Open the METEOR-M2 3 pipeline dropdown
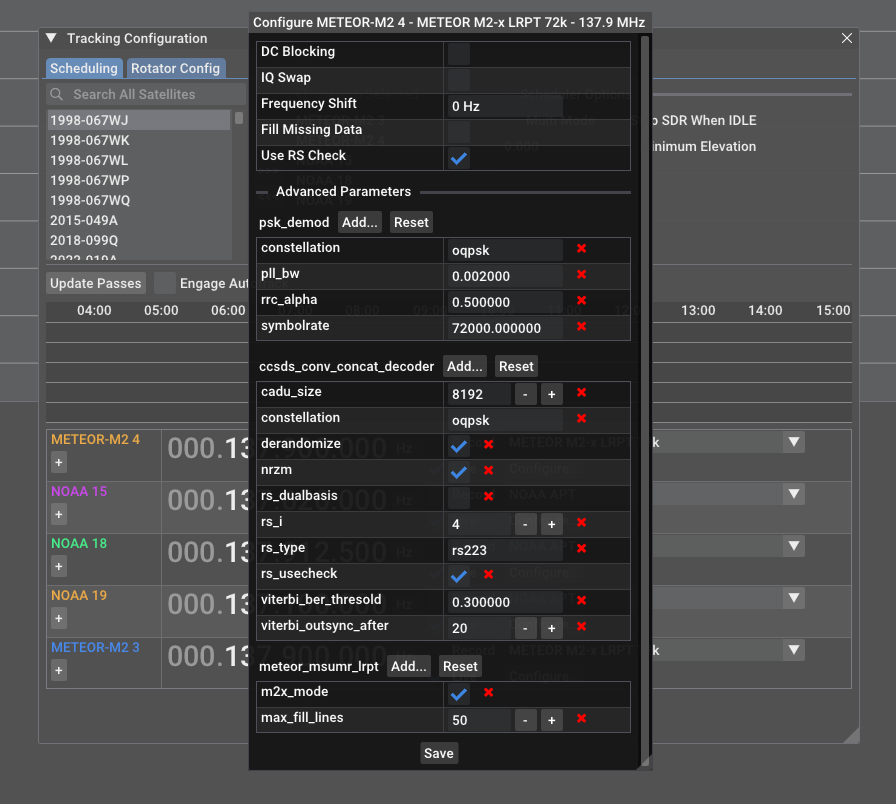This screenshot has width=896, height=804. (794, 650)
